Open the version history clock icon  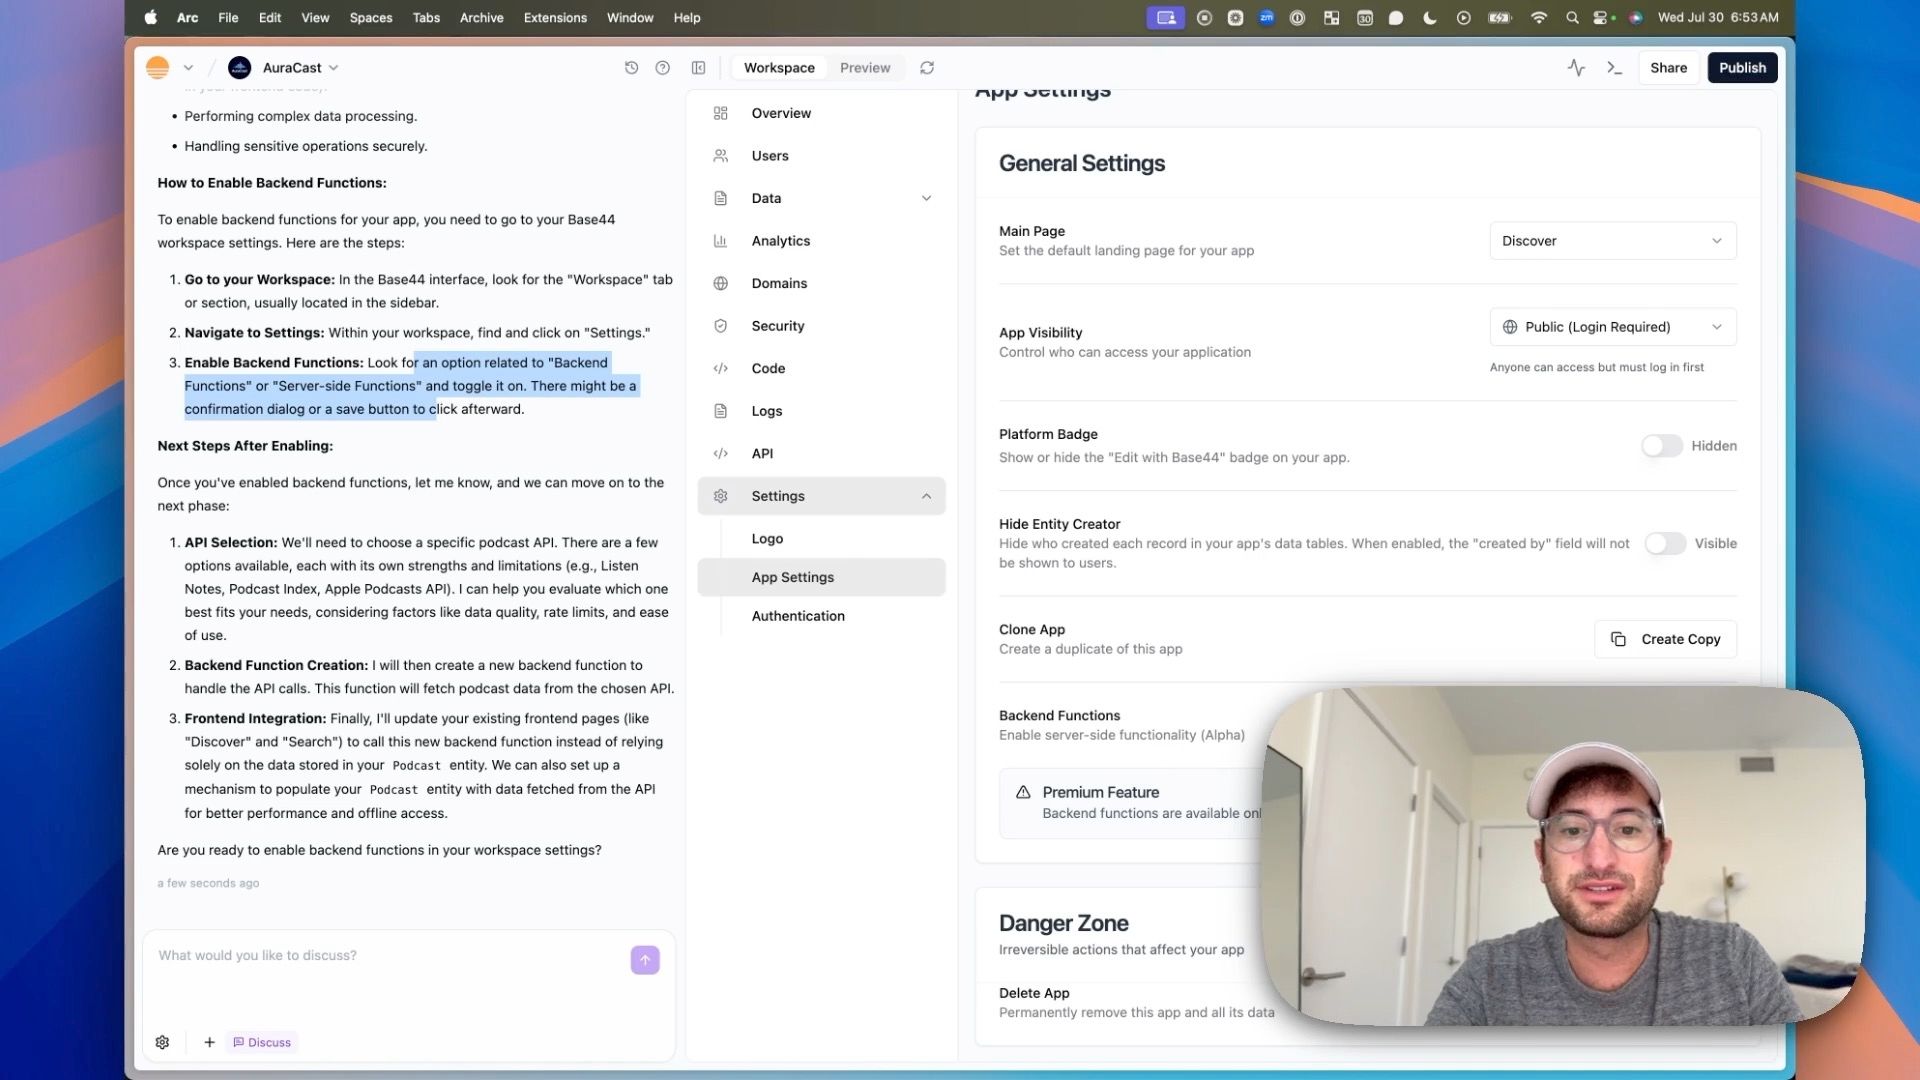(631, 67)
